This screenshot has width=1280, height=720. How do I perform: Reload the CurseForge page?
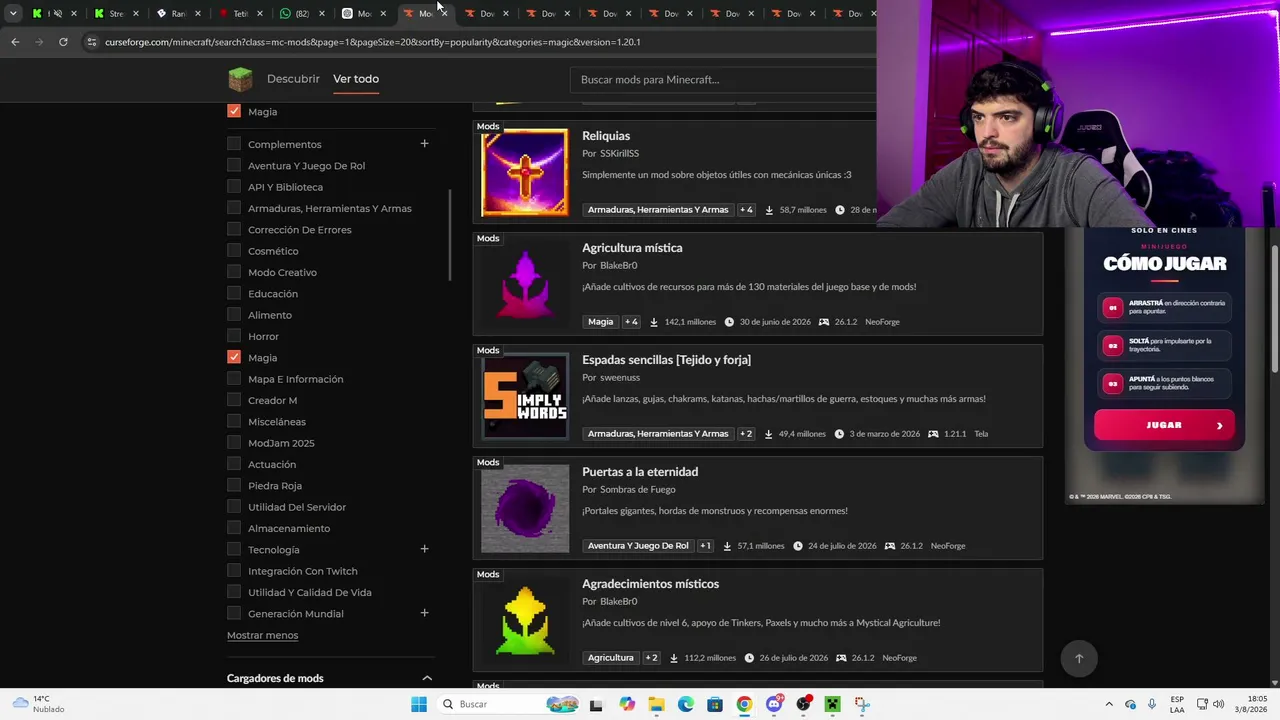63,42
